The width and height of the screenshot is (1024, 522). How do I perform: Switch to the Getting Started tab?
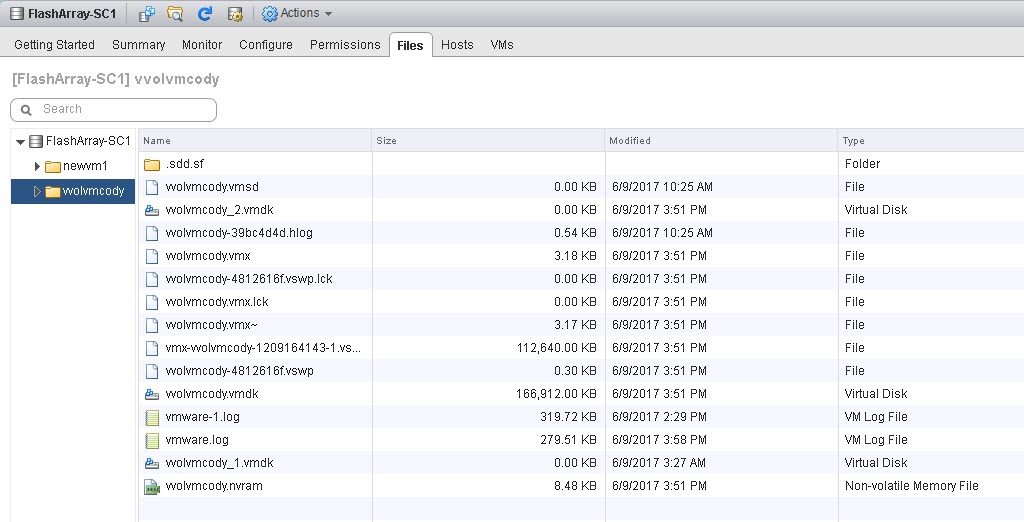[x=54, y=45]
